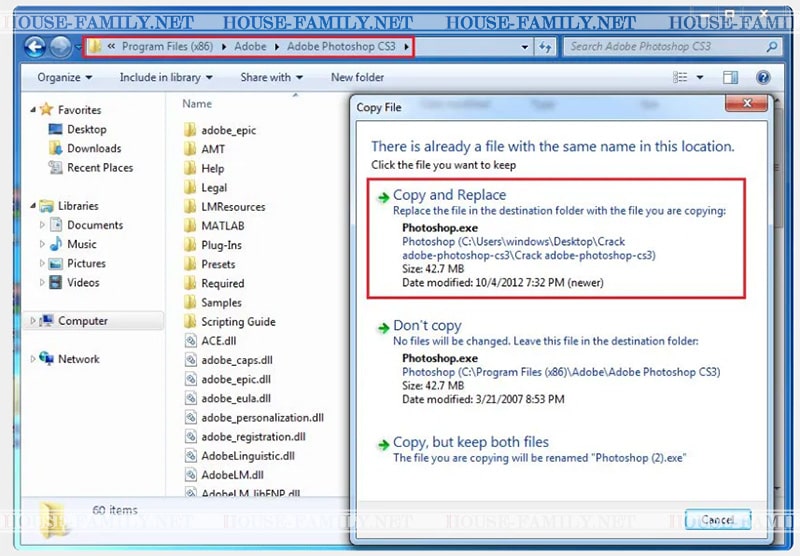
Task: Click Cancel in Copy File dialog
Action: [717, 520]
